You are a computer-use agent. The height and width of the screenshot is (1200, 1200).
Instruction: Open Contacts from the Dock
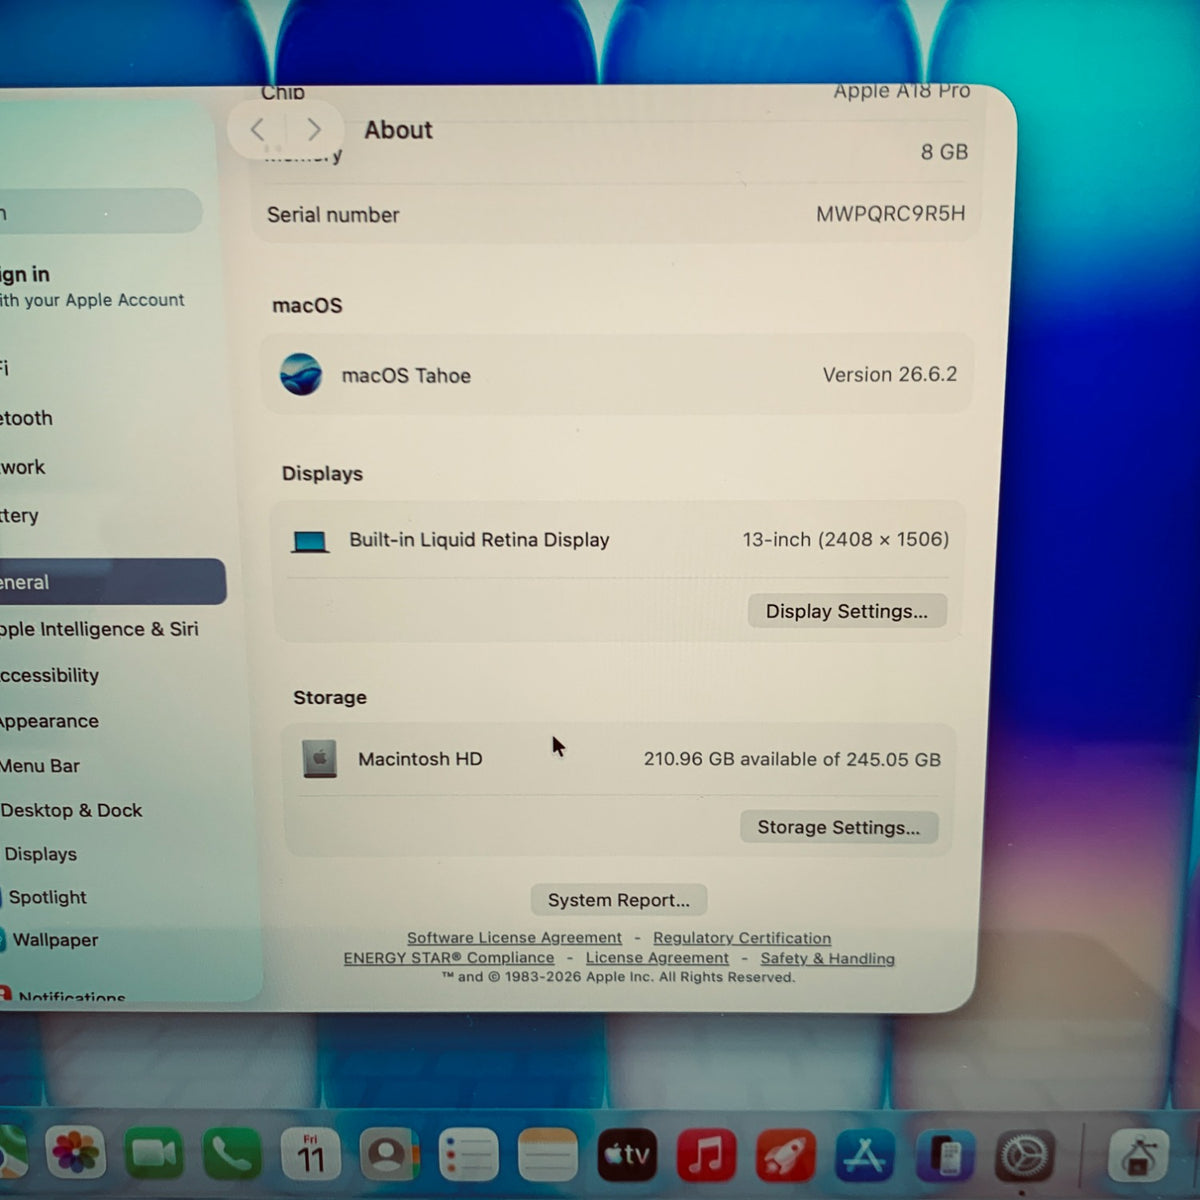(x=389, y=1156)
